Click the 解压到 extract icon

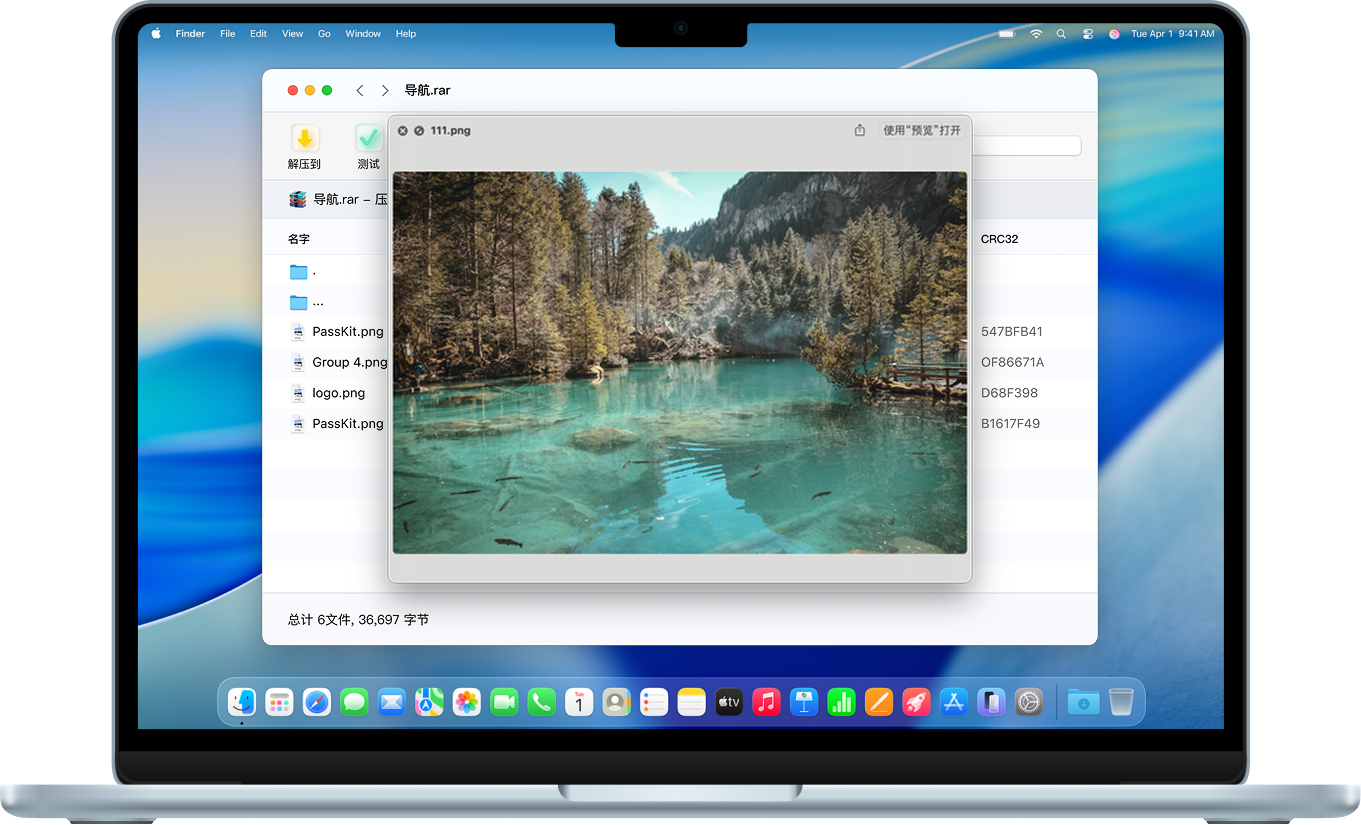pos(305,139)
